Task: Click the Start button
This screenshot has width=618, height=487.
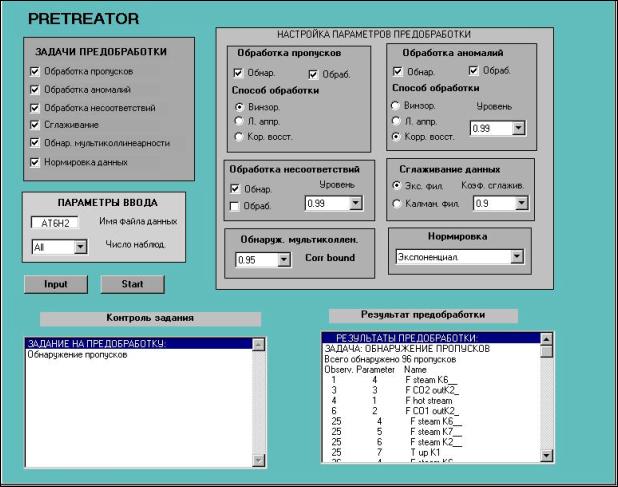Action: pos(132,284)
